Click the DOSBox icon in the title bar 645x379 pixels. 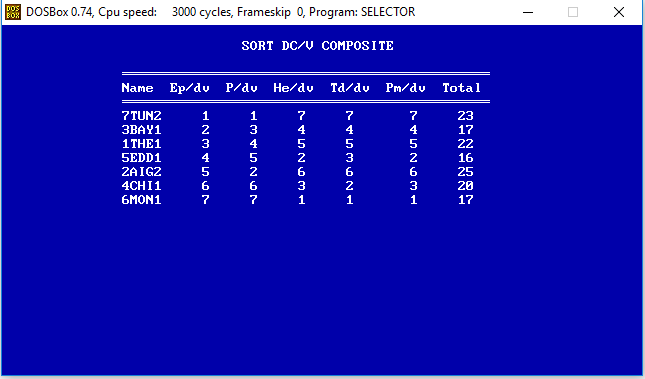click(13, 12)
